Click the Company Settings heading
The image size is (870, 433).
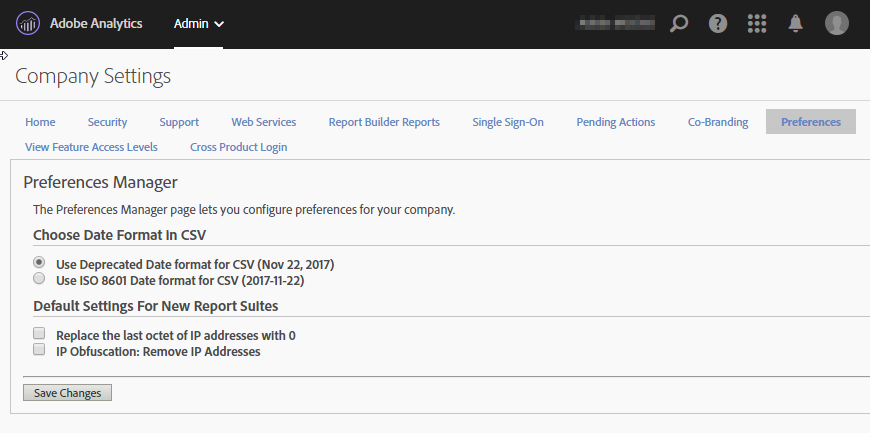point(93,76)
